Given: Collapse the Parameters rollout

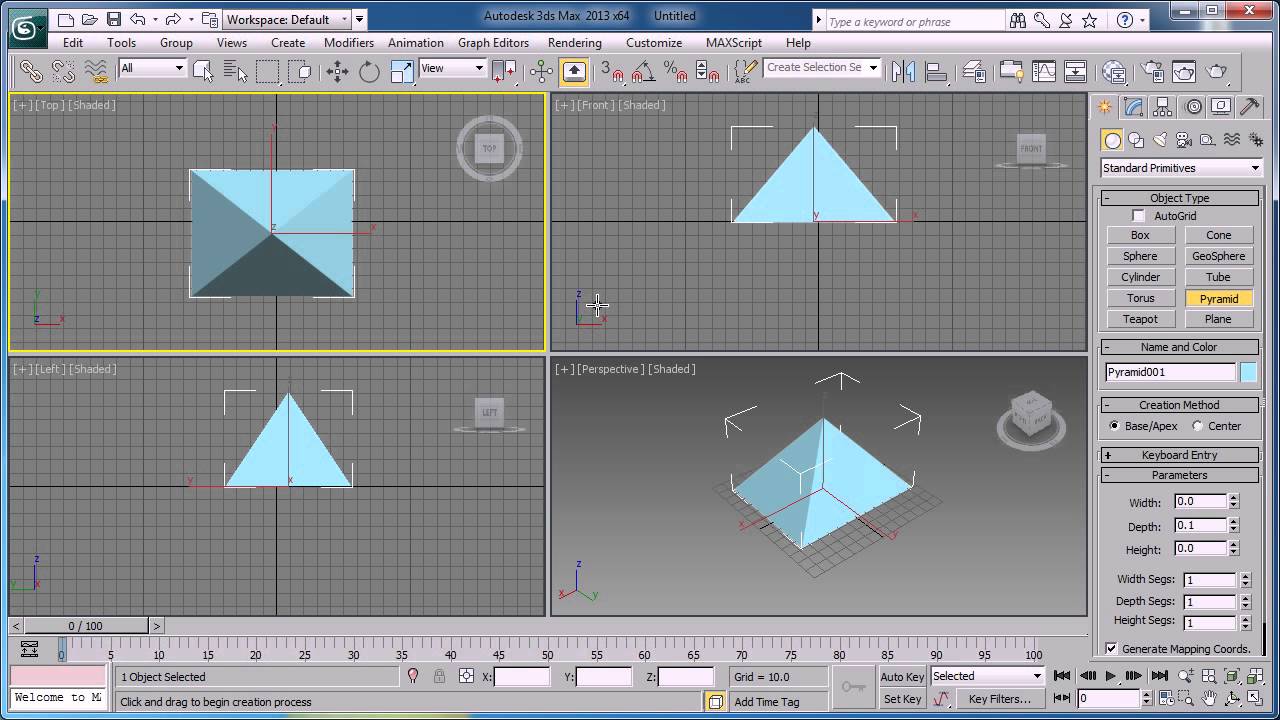Looking at the screenshot, I should tap(1179, 475).
